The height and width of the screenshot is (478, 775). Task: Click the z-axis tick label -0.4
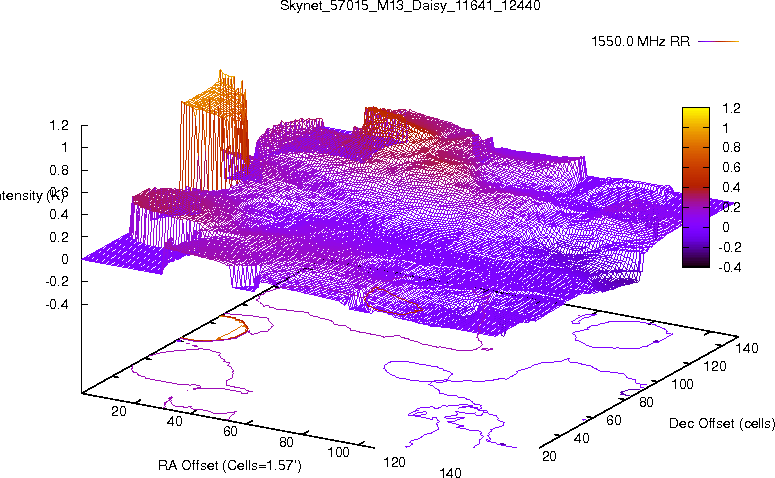click(x=57, y=304)
